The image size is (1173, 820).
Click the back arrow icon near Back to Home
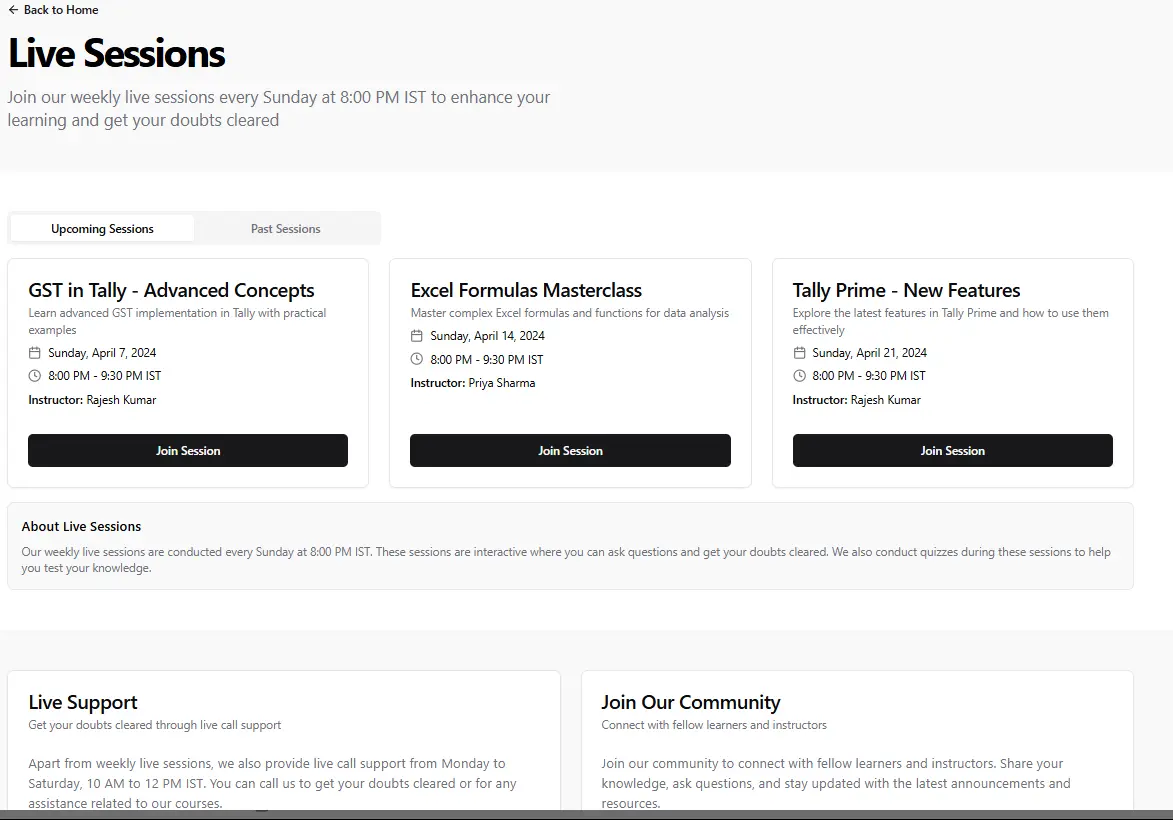click(13, 10)
